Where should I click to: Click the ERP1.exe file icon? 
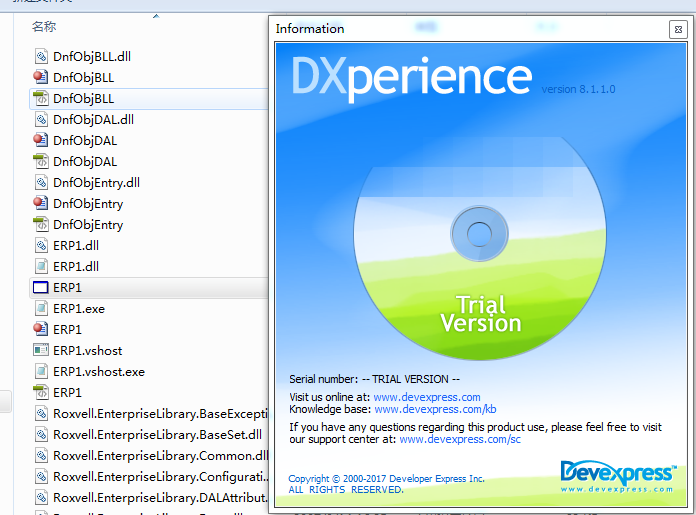(x=41, y=308)
